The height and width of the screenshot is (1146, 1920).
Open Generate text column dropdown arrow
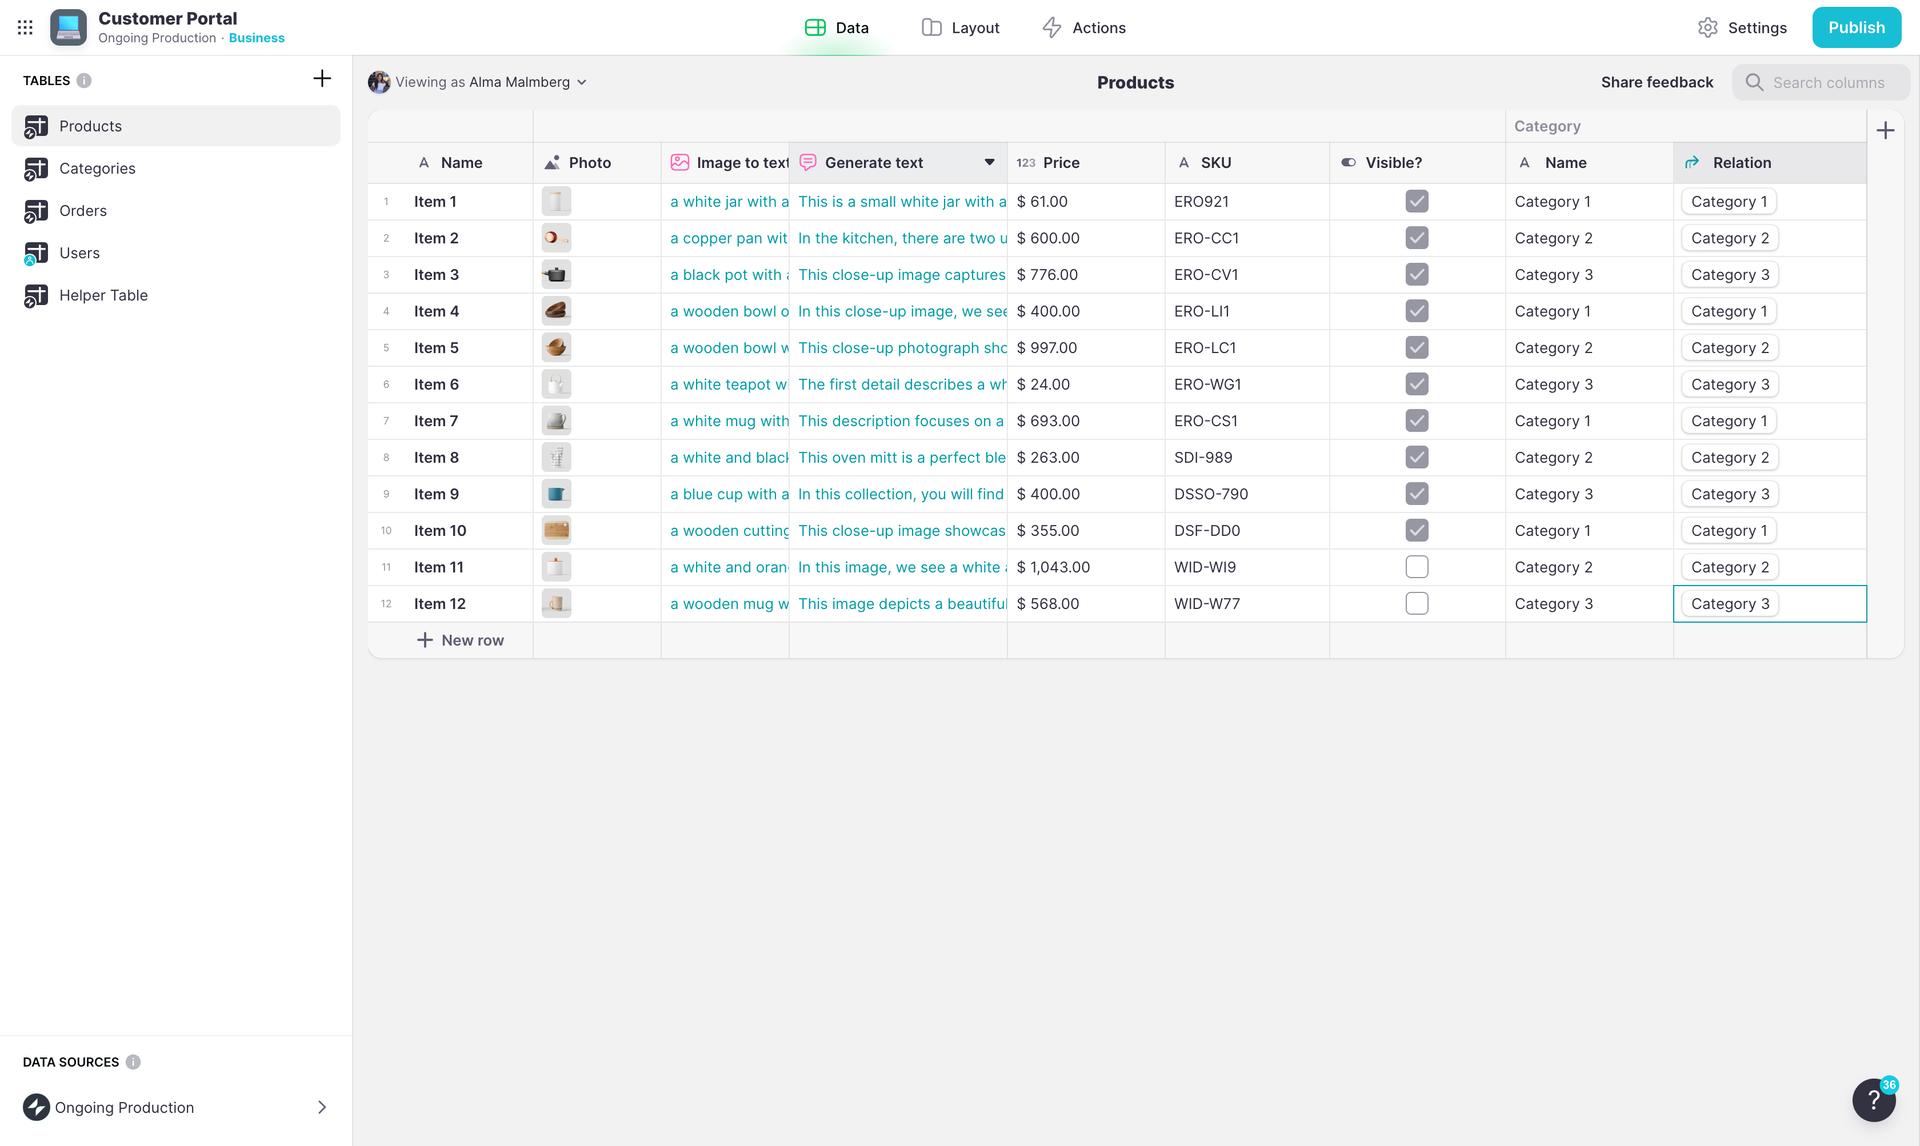(989, 163)
